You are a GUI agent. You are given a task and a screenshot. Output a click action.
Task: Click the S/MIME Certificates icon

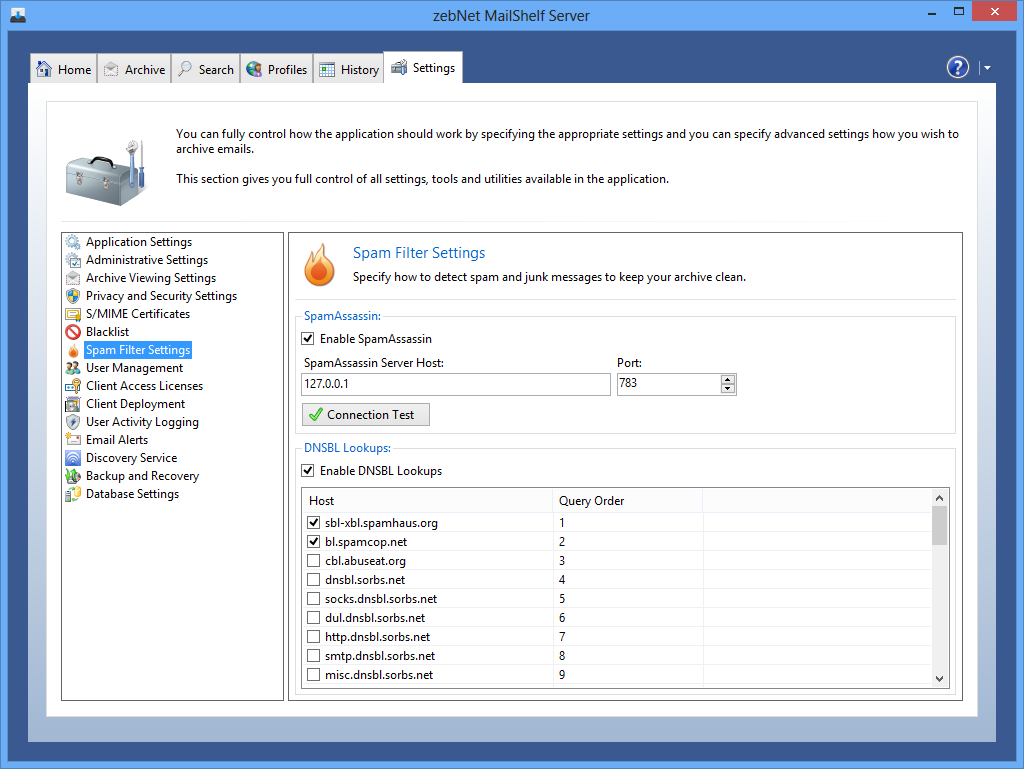click(x=73, y=314)
